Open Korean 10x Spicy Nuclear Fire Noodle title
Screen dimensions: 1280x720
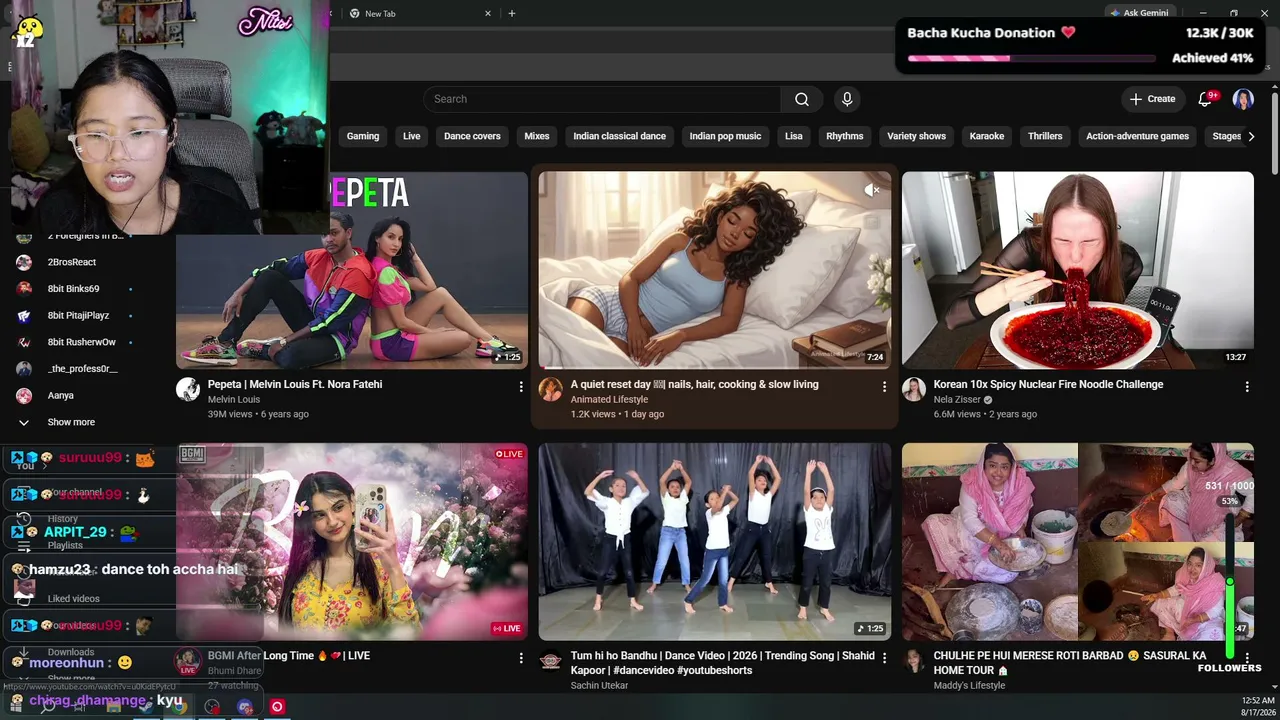[x=1048, y=384]
